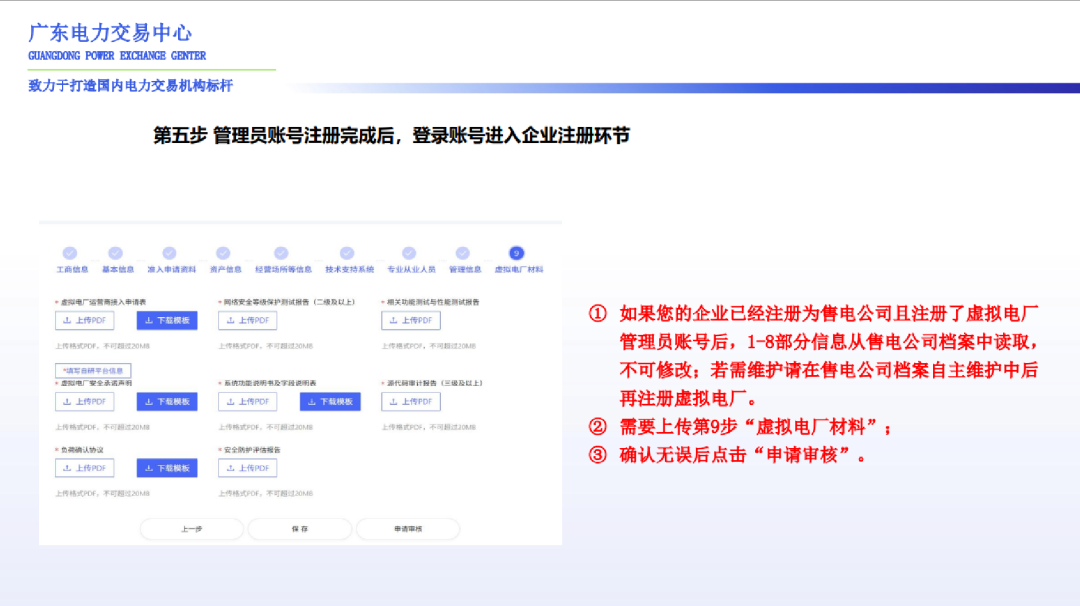Click the checkmark circle above 管理信息
The width and height of the screenshot is (1080, 606).
point(462,252)
